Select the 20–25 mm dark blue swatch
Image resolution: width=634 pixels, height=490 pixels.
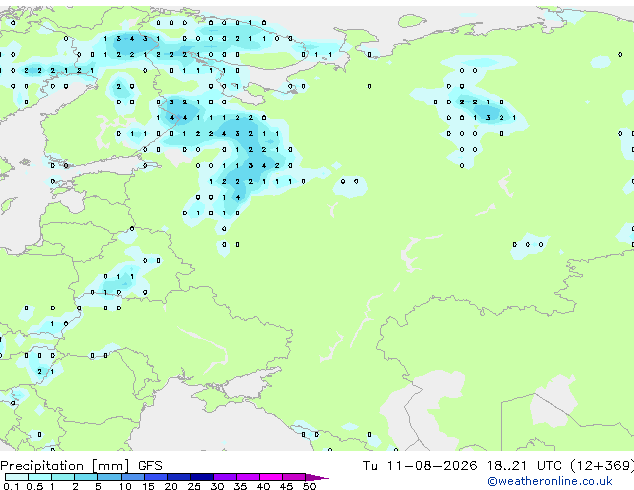(x=178, y=477)
